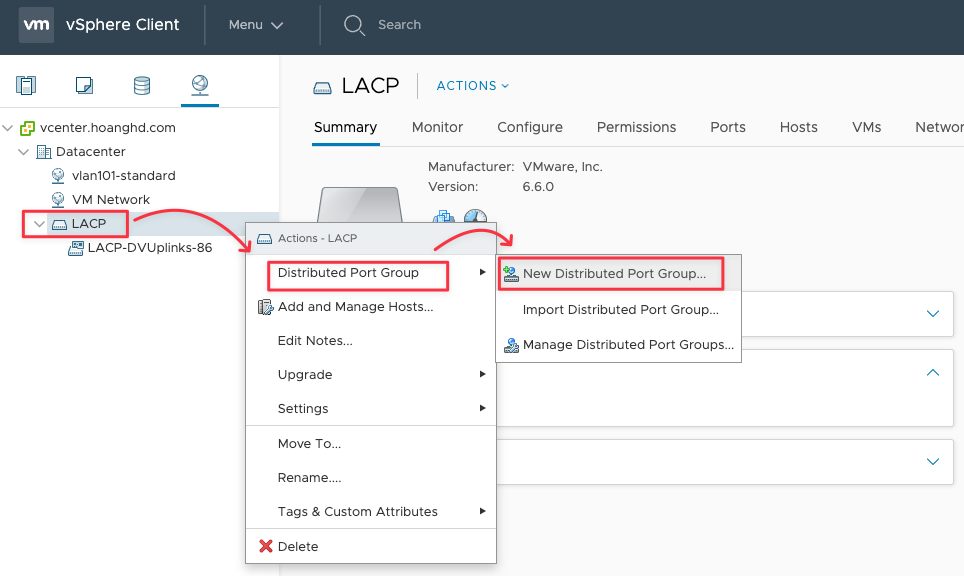Expand the first collapsed summary panel chevron
Screen dimensions: 964x576
coord(933,314)
